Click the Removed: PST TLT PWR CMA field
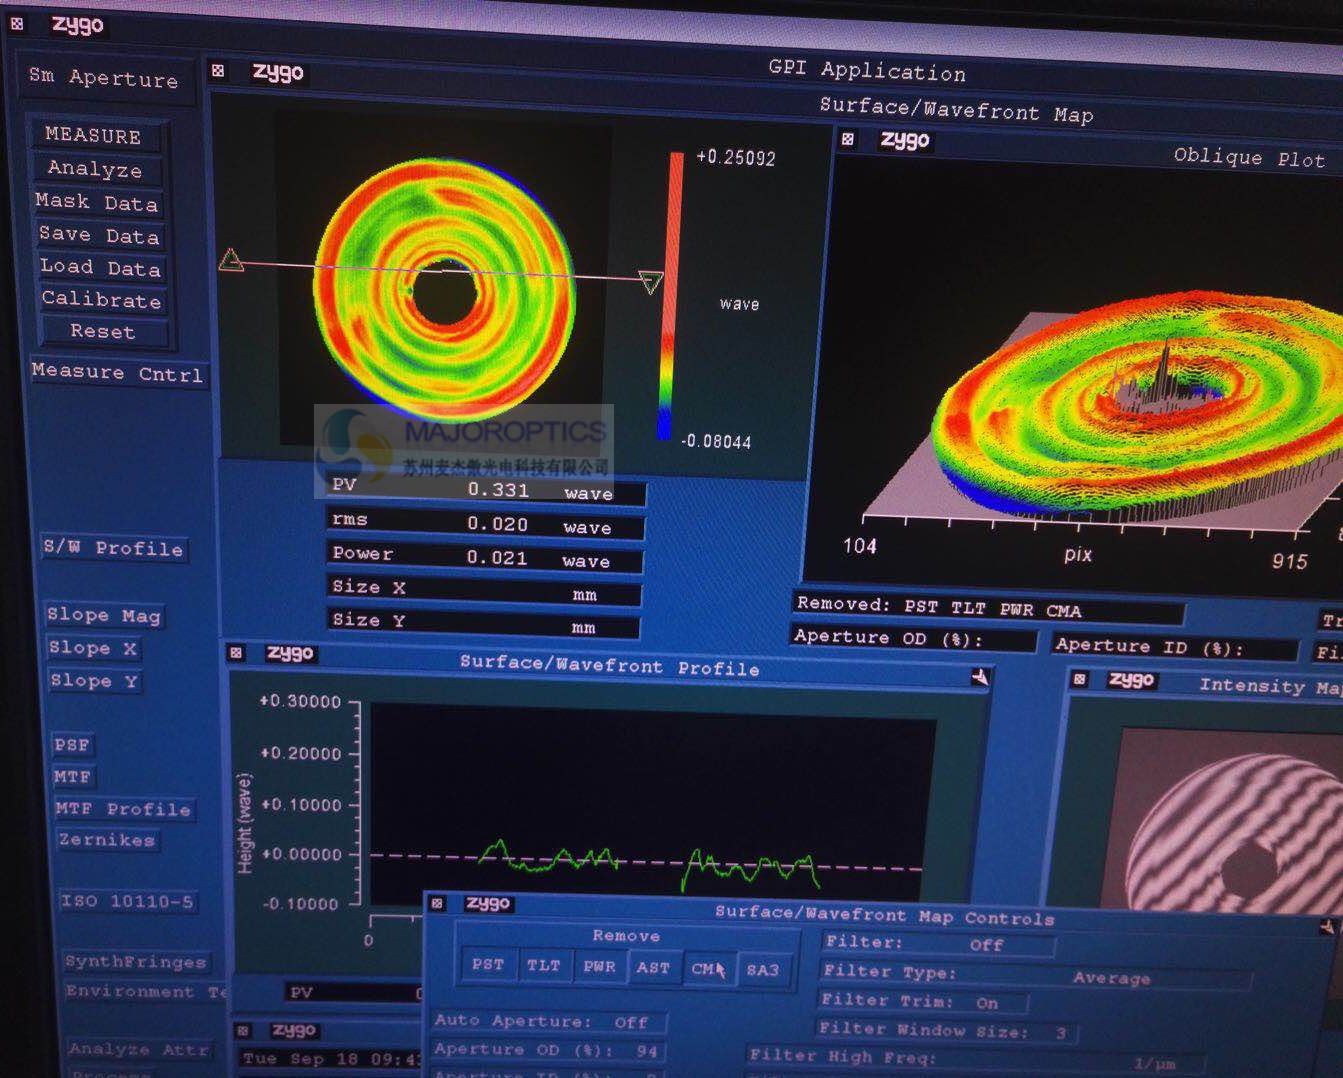Screen dimensions: 1343x1078 point(988,608)
